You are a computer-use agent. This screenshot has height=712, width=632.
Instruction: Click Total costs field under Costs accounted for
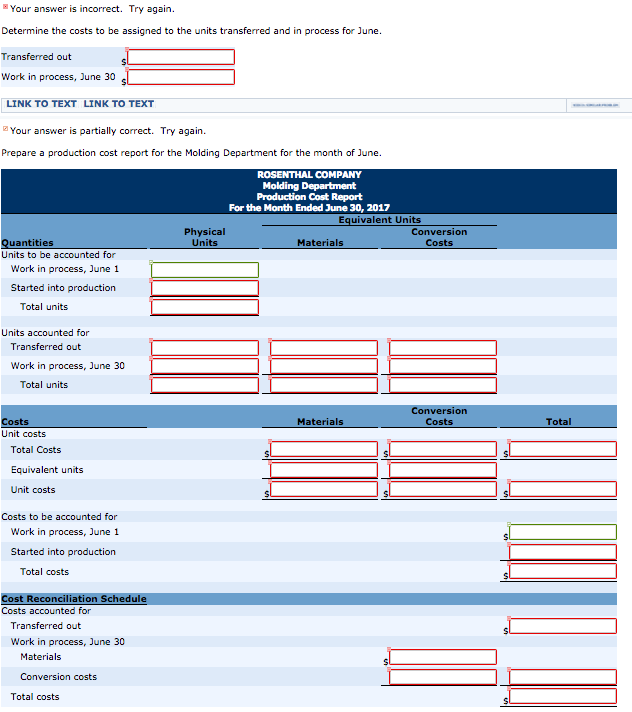[563, 697]
